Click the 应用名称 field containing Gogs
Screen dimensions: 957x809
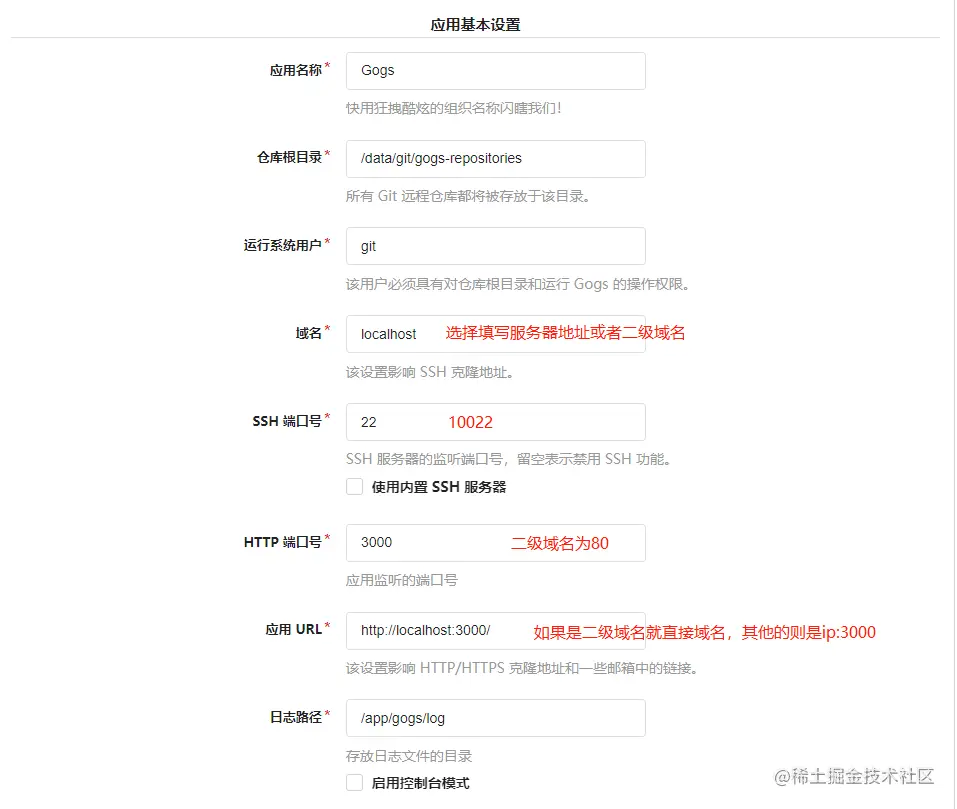coord(496,71)
